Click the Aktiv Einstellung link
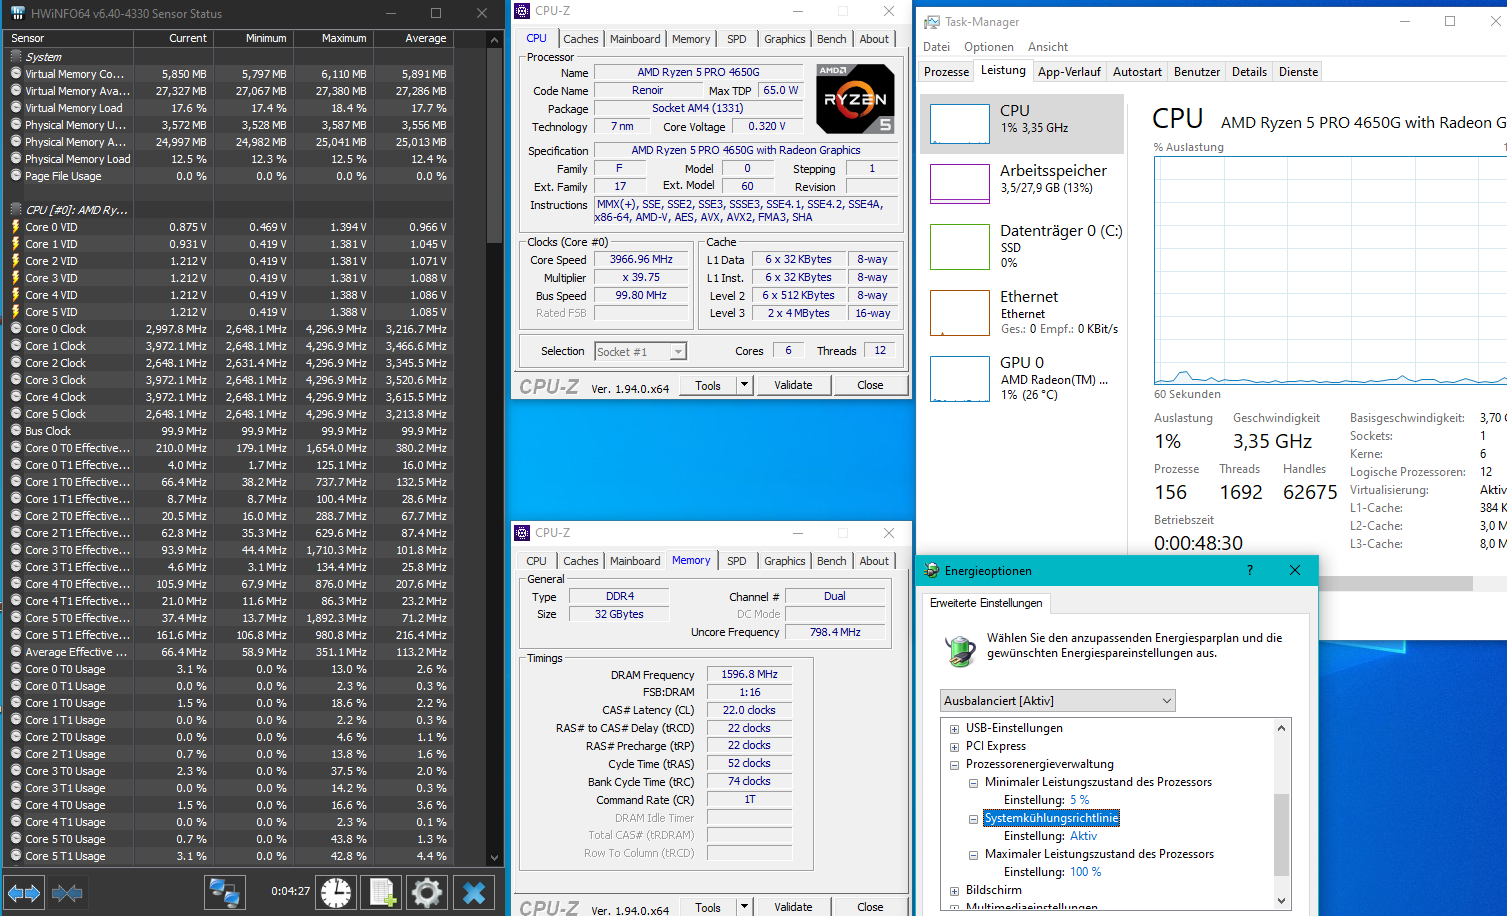The width and height of the screenshot is (1507, 916). click(1083, 836)
